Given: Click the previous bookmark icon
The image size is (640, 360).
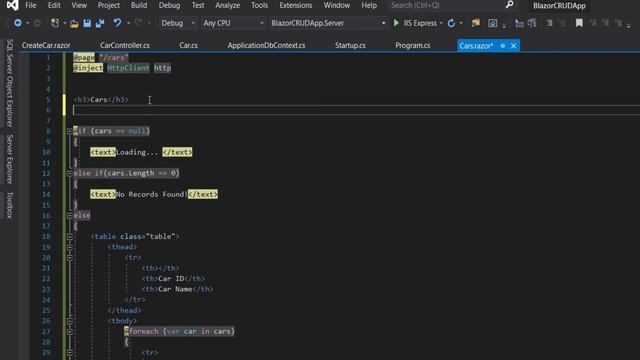Looking at the screenshot, I should [593, 23].
